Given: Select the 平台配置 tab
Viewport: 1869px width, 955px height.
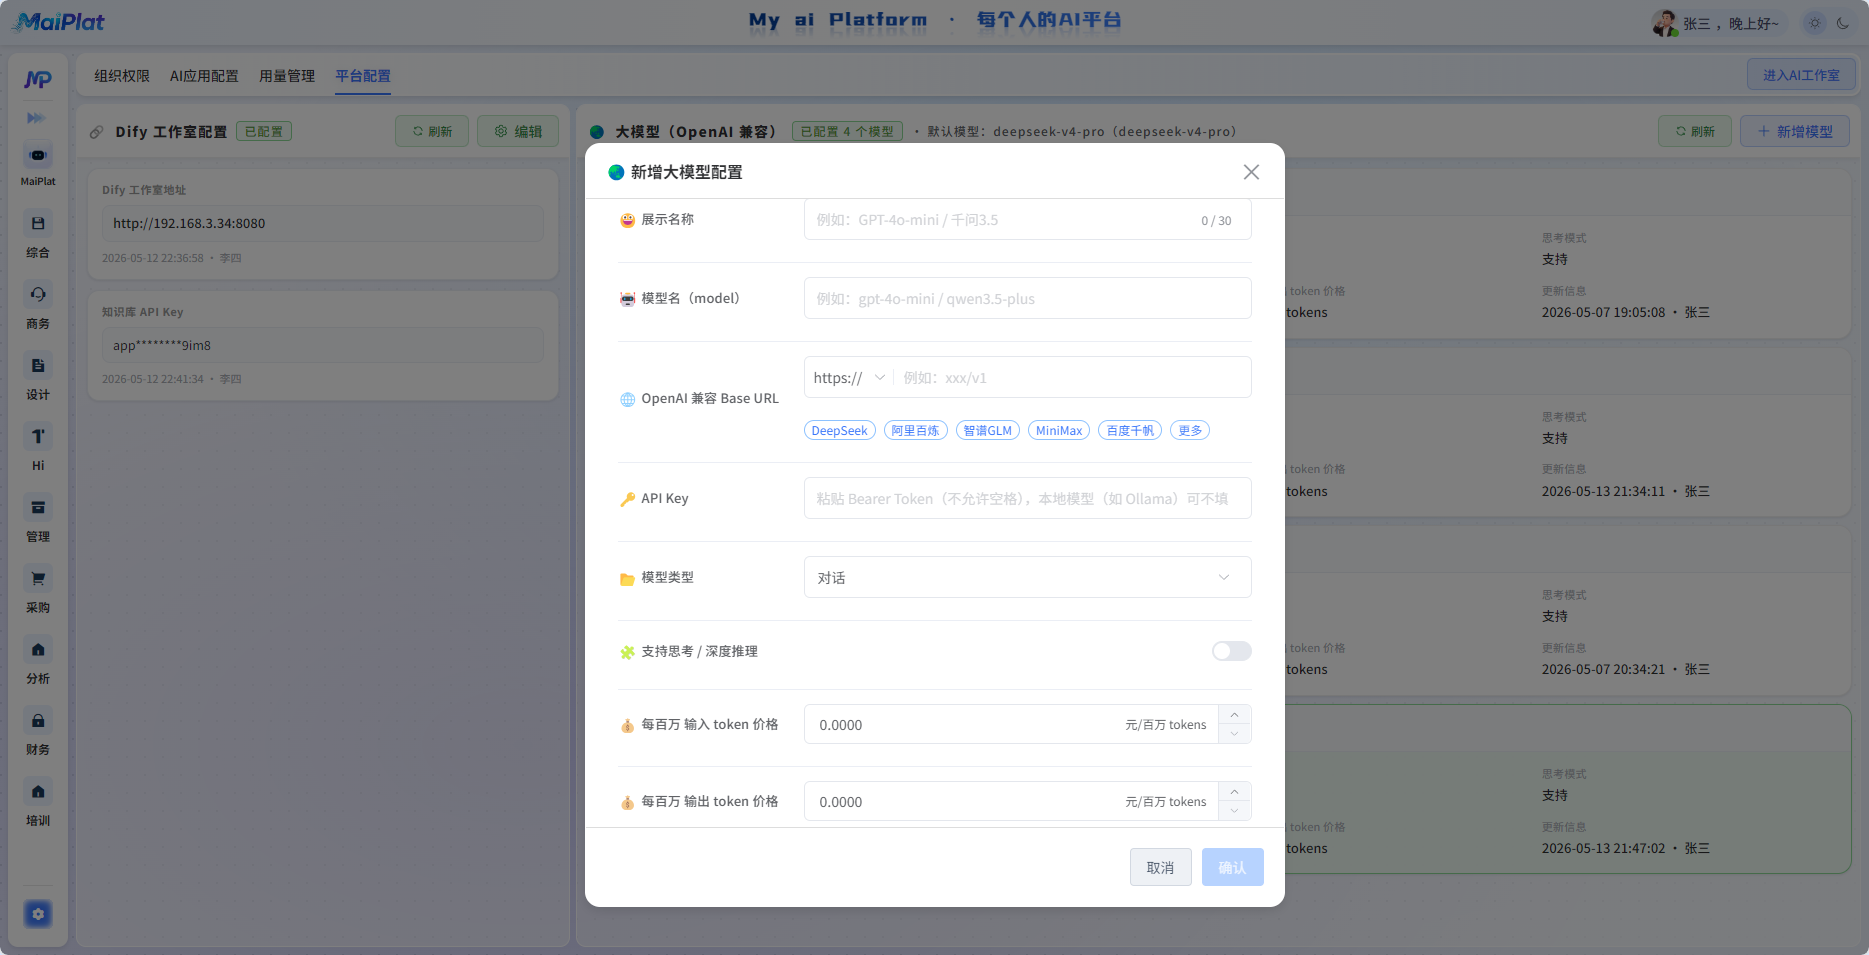Looking at the screenshot, I should pos(363,76).
